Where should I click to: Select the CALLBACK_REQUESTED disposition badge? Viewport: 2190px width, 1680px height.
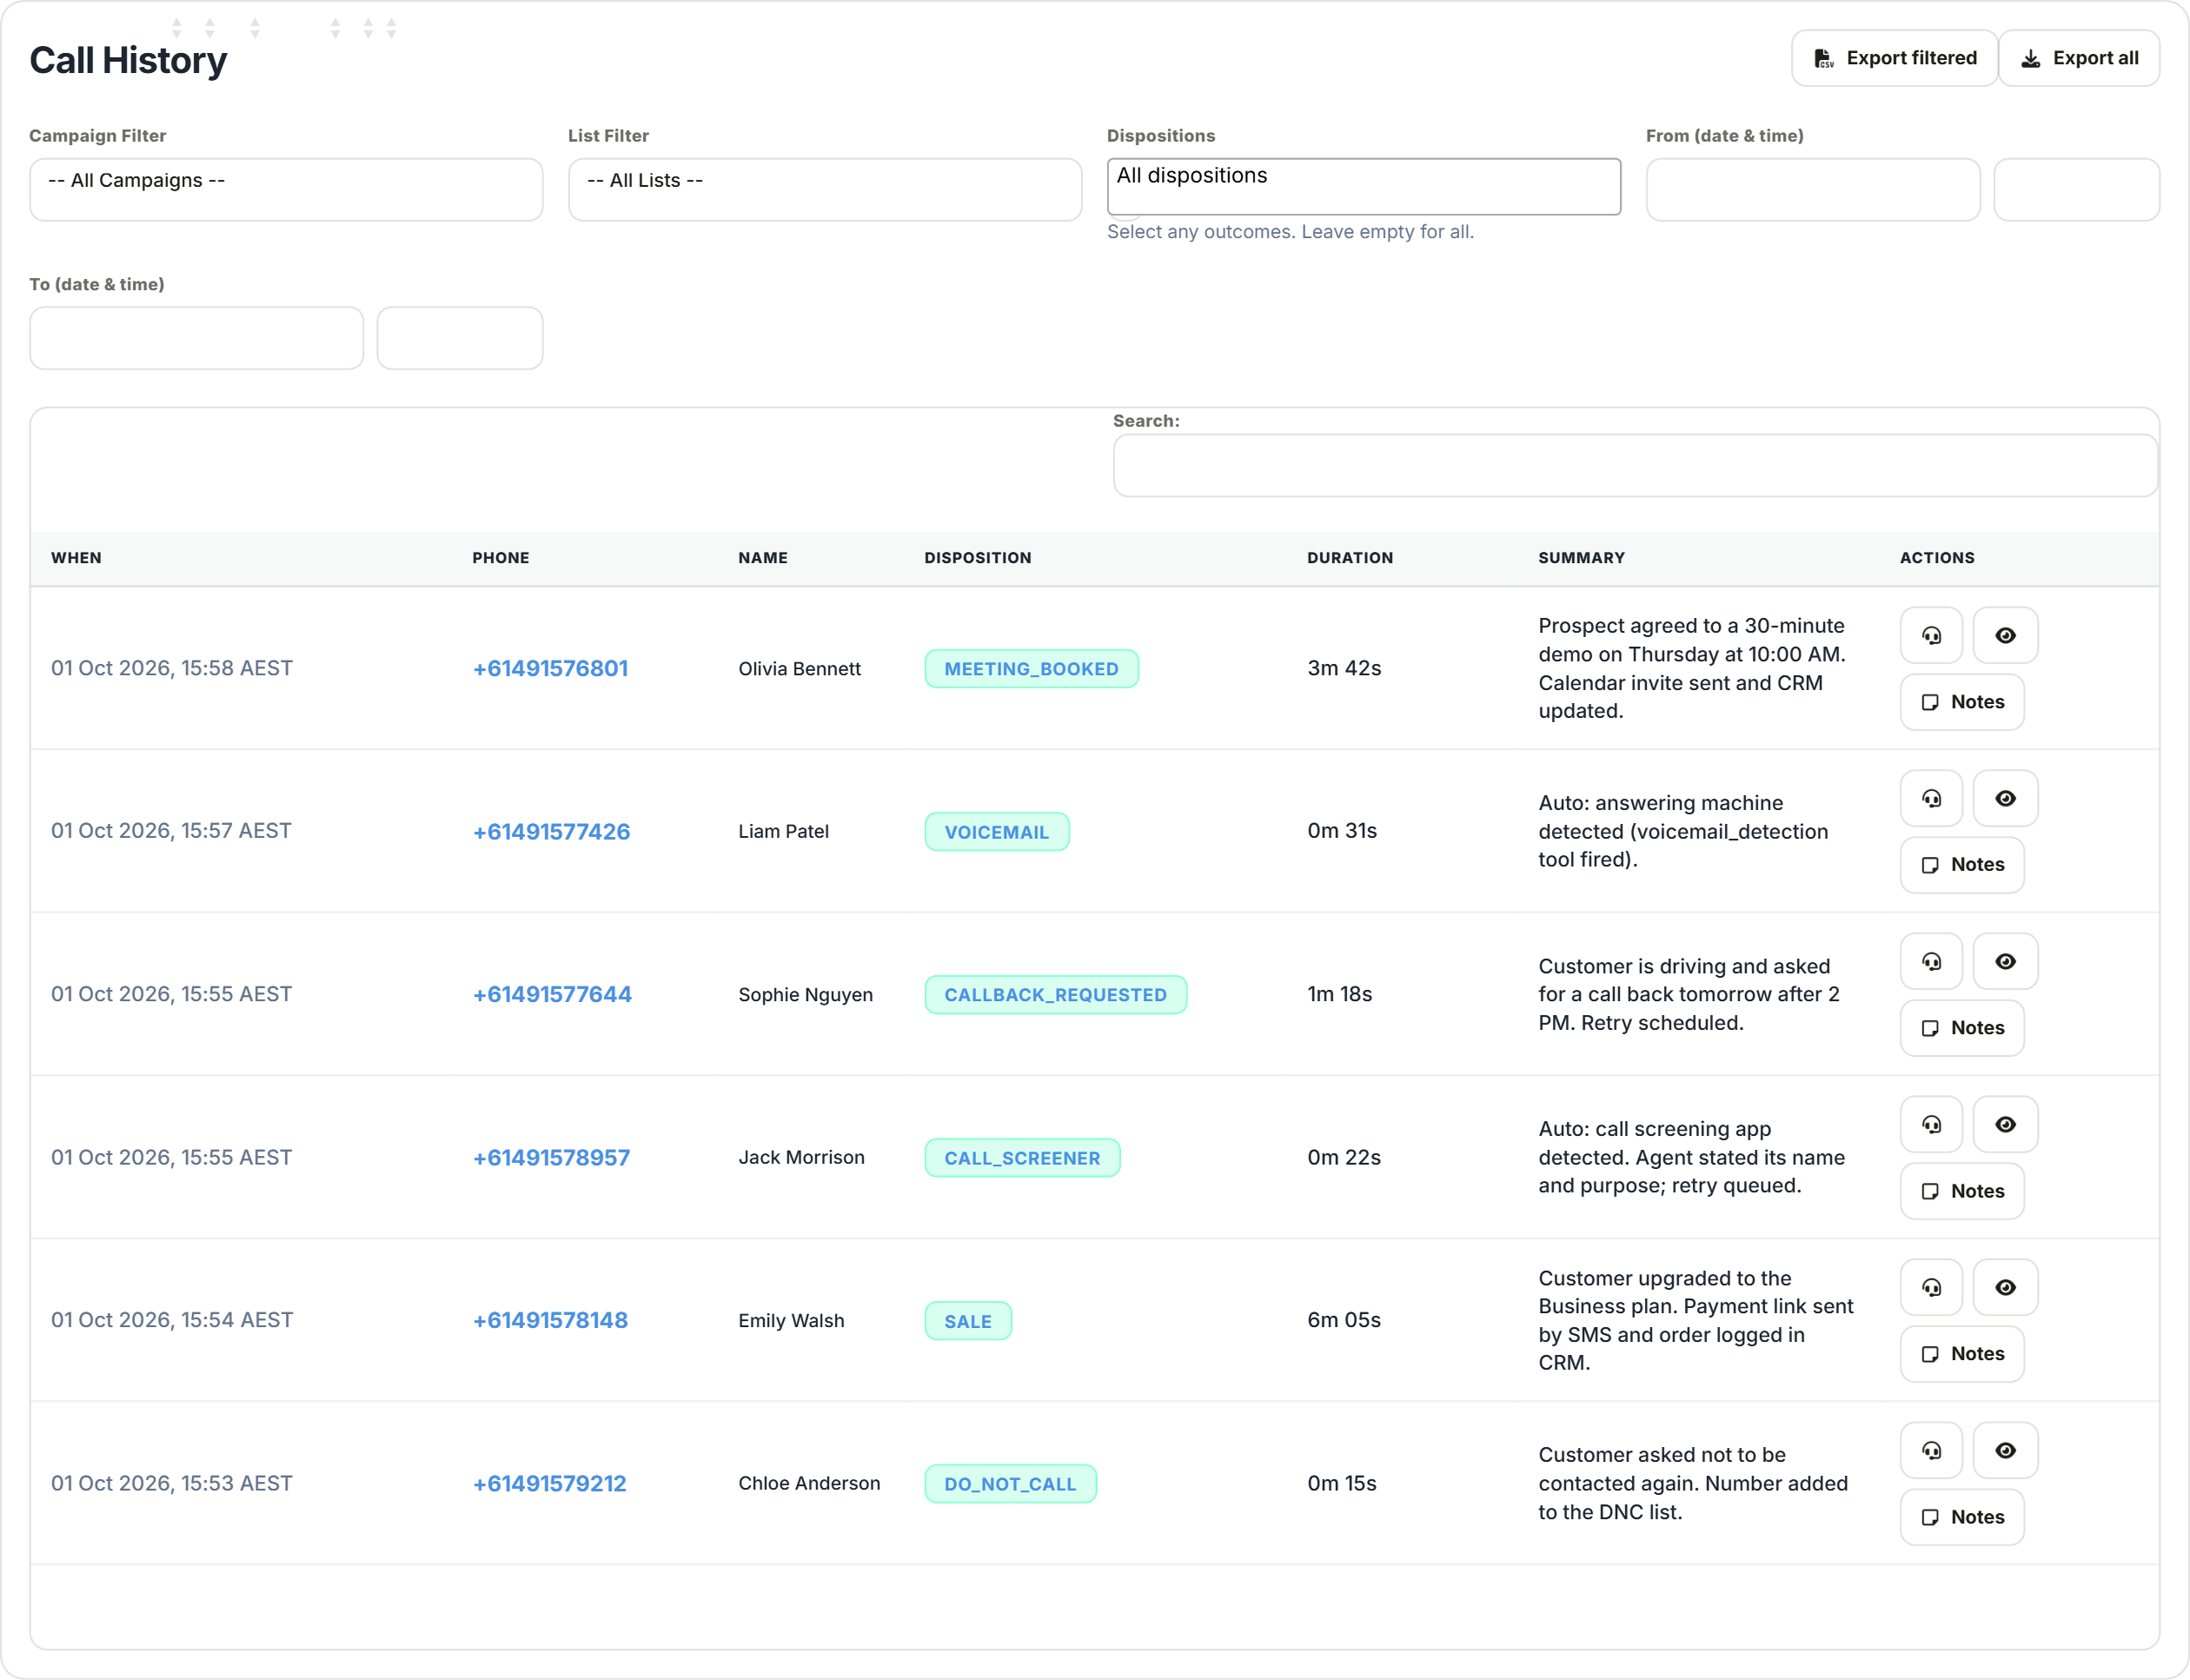click(x=1055, y=995)
